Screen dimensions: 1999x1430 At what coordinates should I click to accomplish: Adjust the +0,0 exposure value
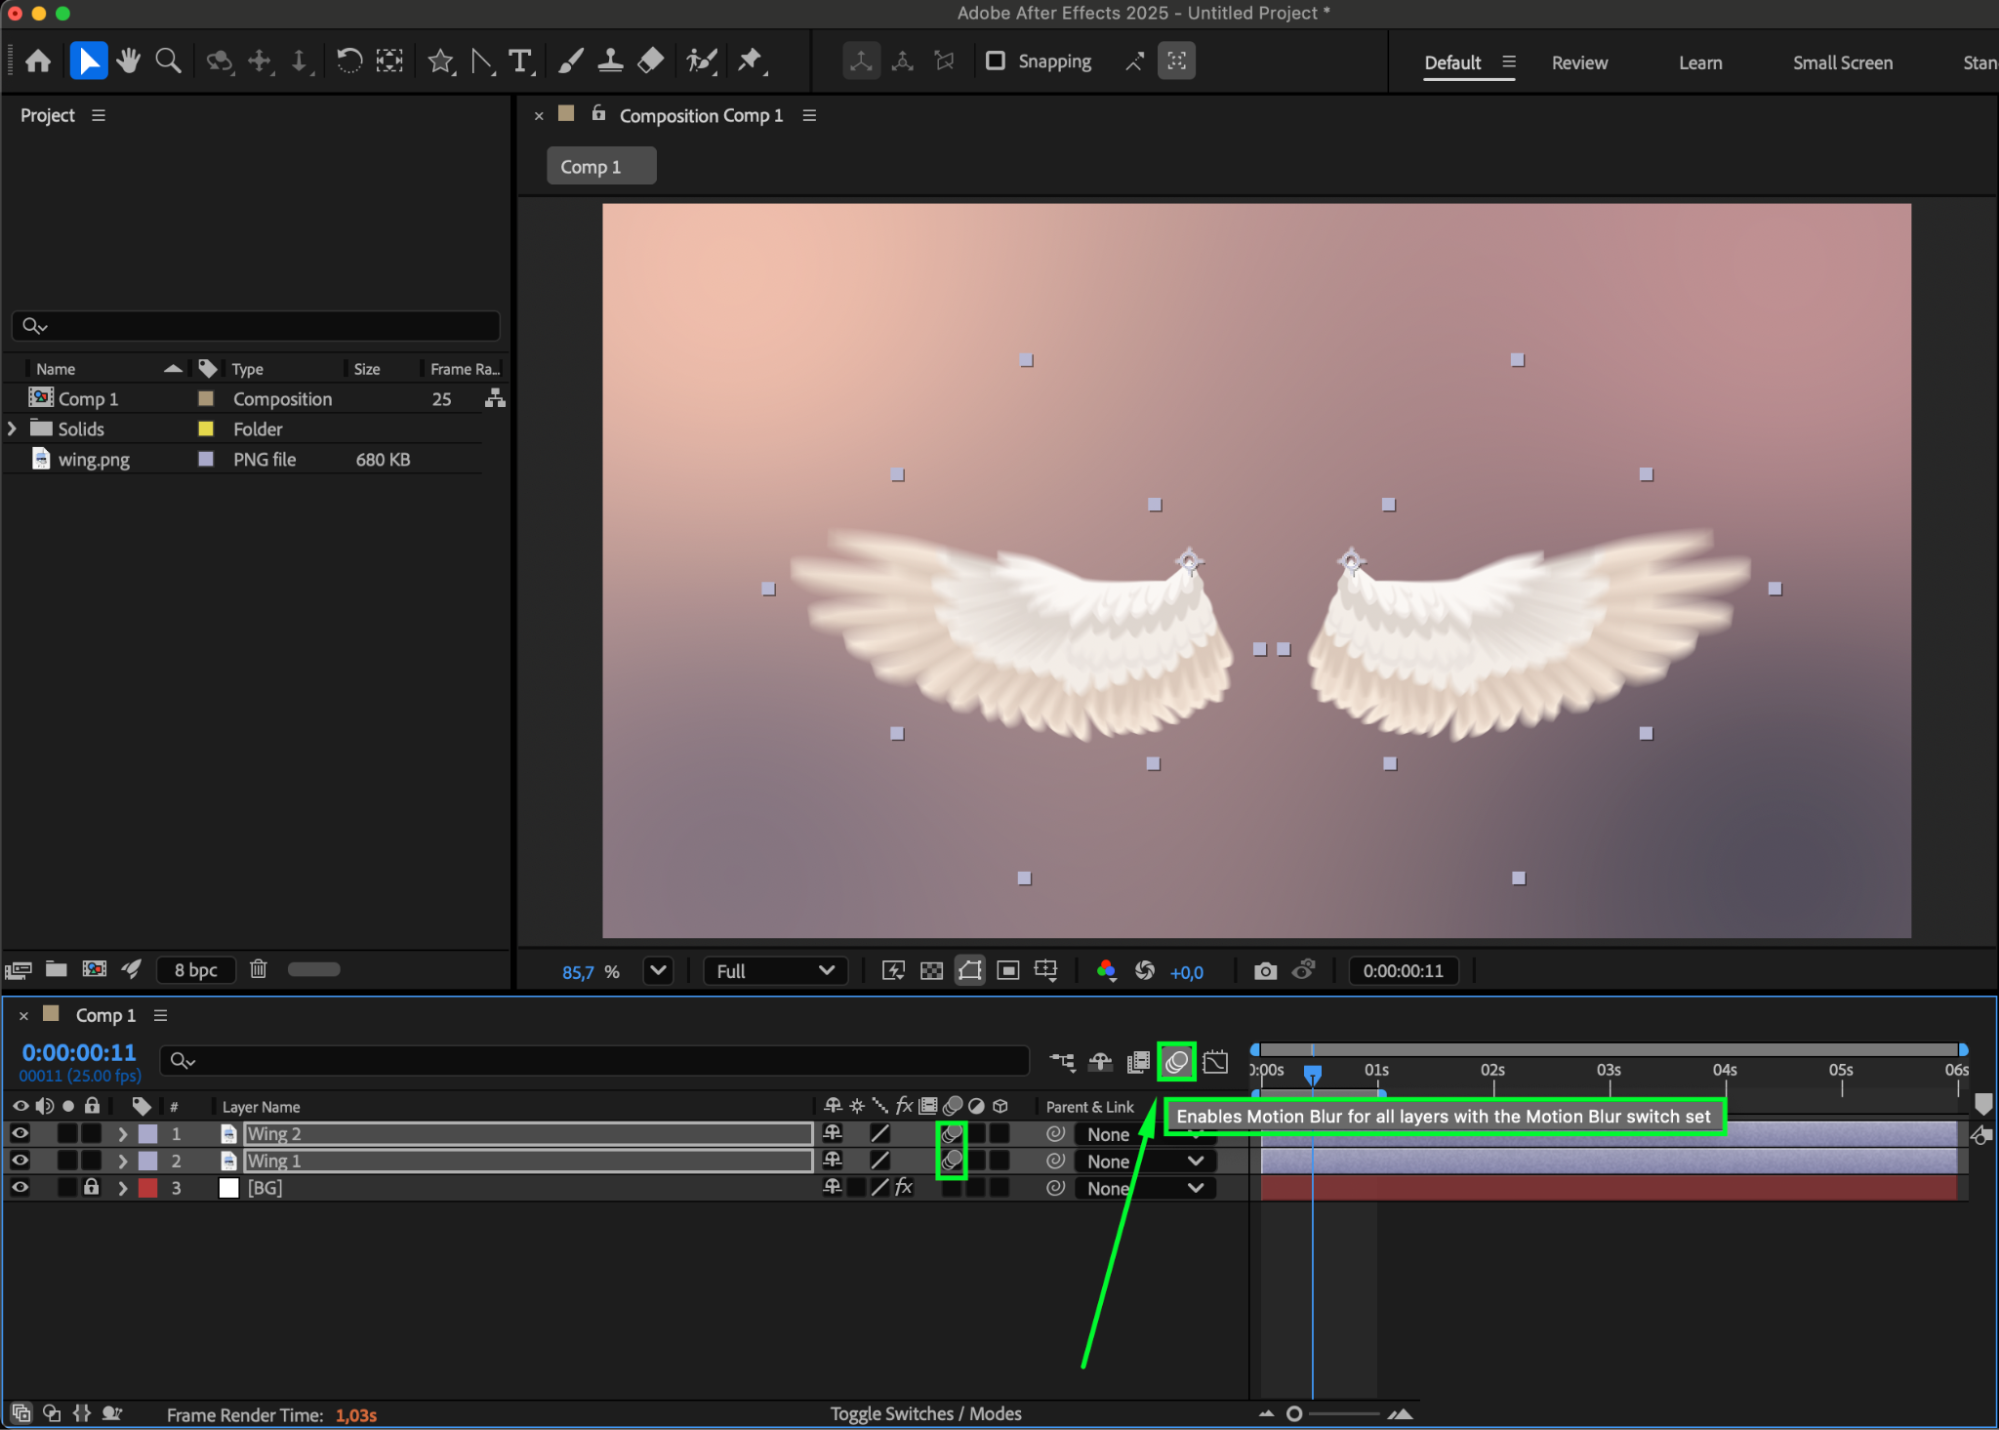tap(1186, 972)
